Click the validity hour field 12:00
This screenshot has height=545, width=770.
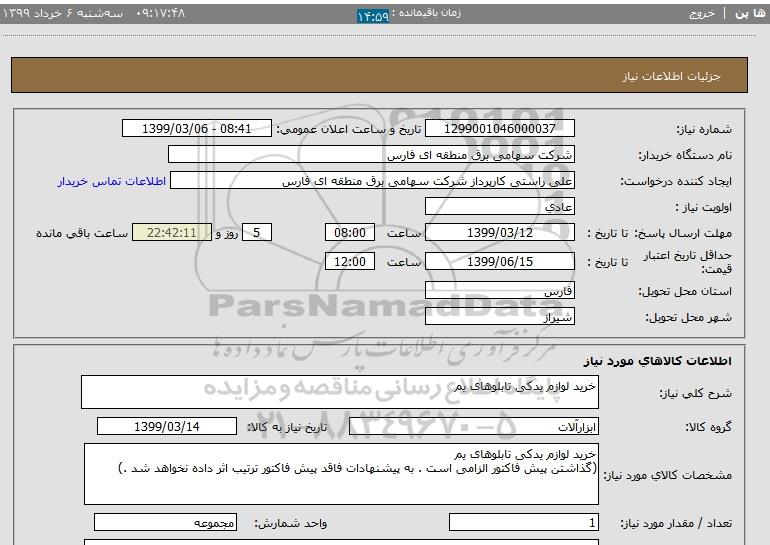[x=350, y=262]
